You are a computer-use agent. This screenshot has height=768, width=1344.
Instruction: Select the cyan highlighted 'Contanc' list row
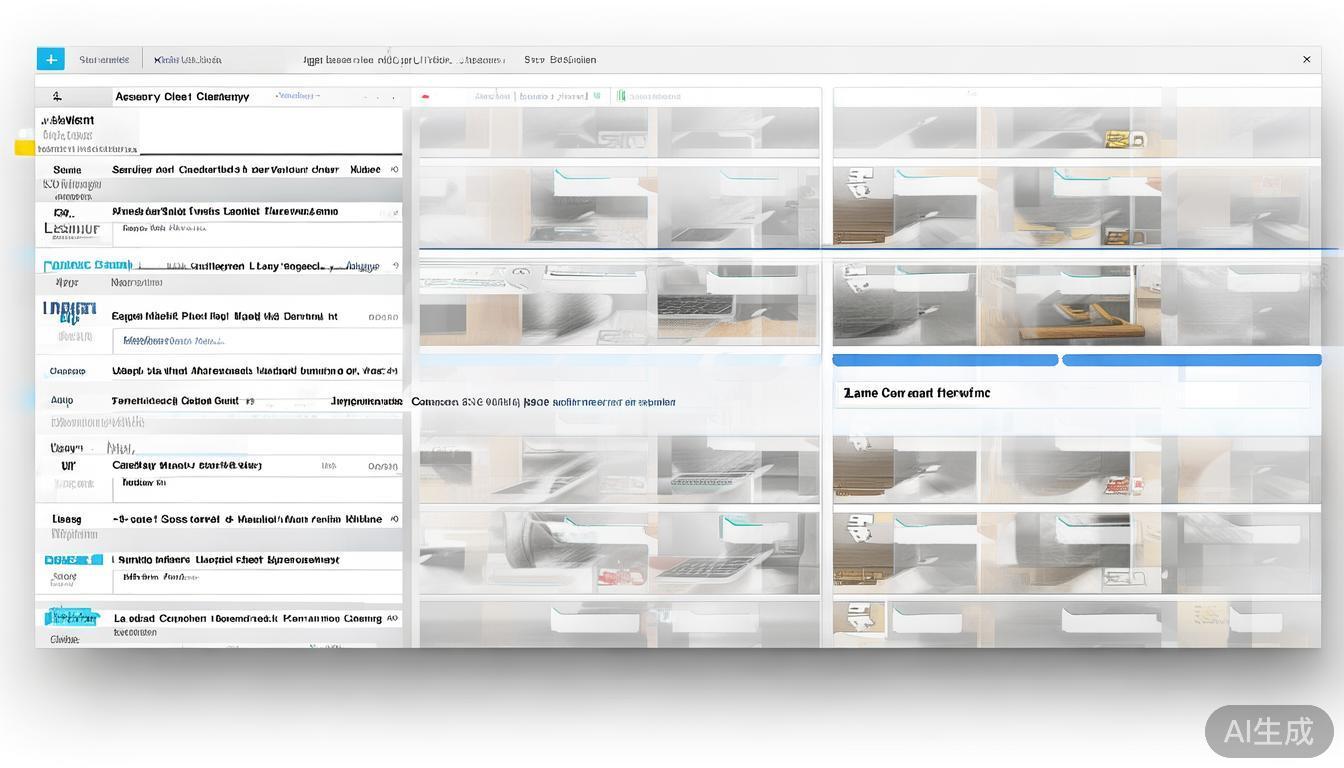click(x=88, y=265)
